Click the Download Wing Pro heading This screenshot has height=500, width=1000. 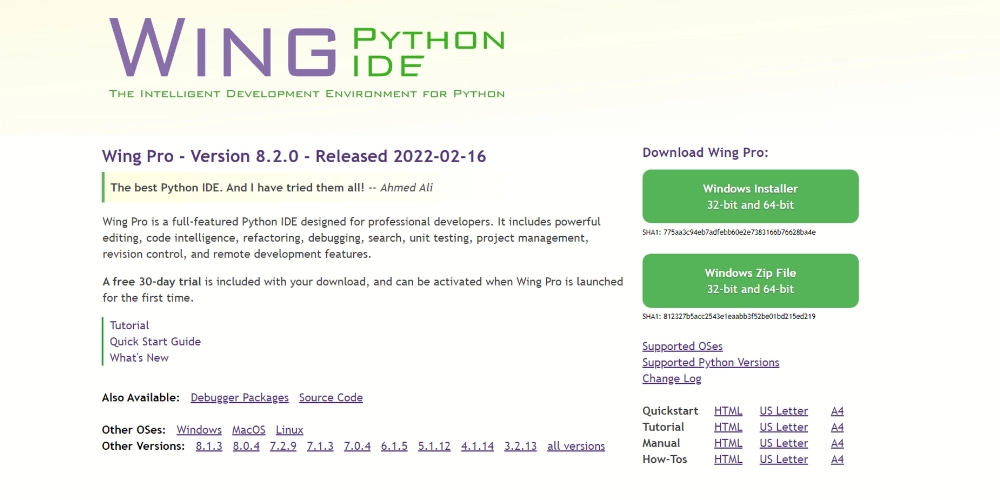(705, 153)
